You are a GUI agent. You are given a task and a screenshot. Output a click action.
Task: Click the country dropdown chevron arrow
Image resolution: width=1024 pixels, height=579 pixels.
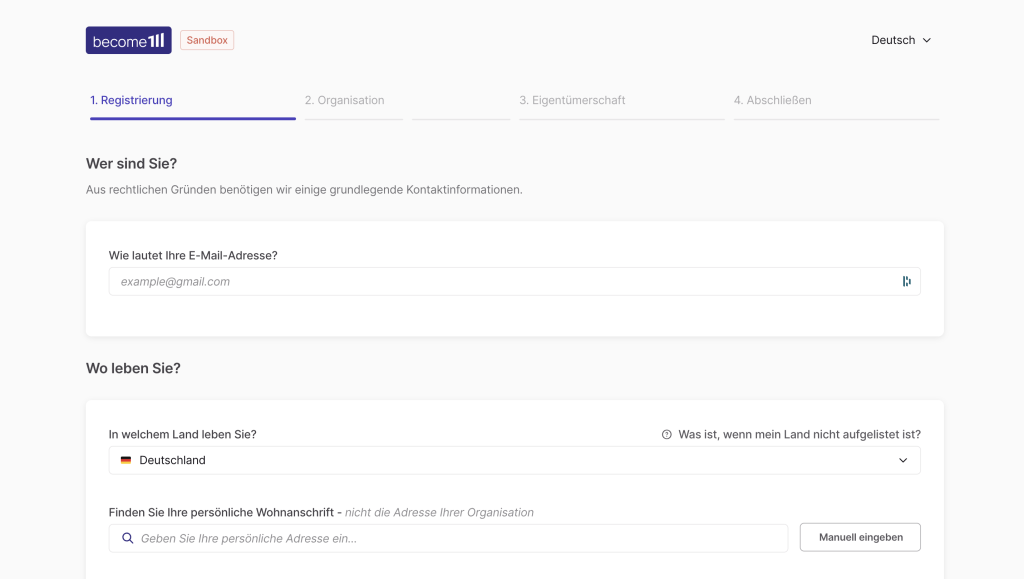point(903,460)
